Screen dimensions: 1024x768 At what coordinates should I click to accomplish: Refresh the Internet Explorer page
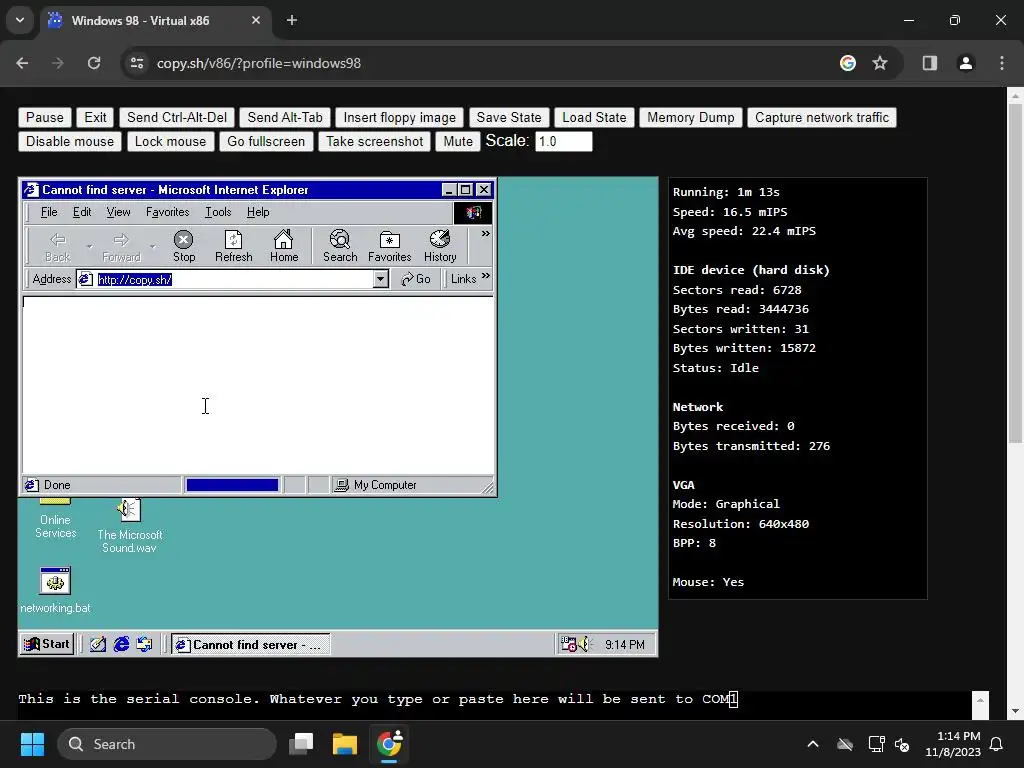click(233, 246)
